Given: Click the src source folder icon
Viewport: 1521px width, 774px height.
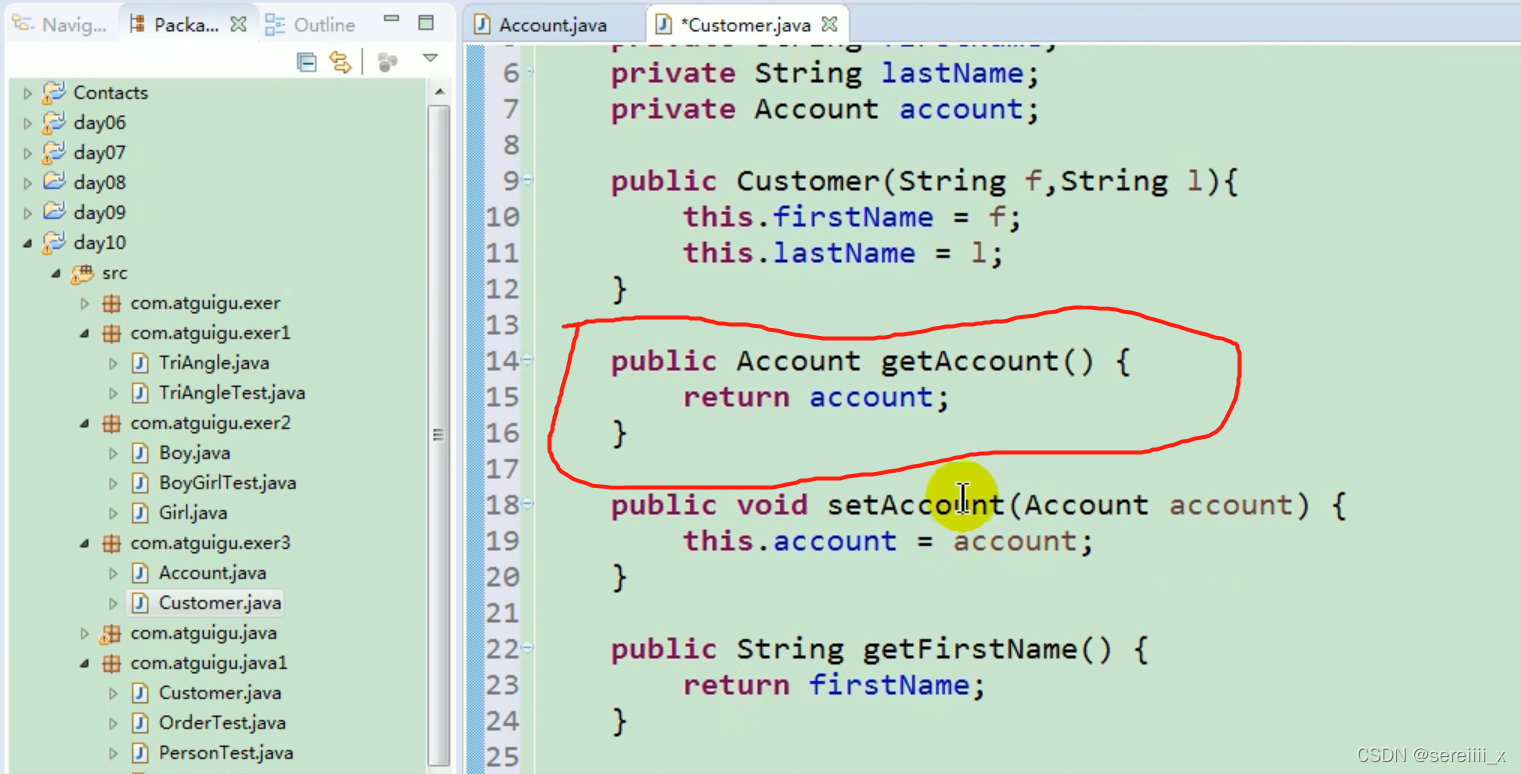Looking at the screenshot, I should (x=82, y=273).
